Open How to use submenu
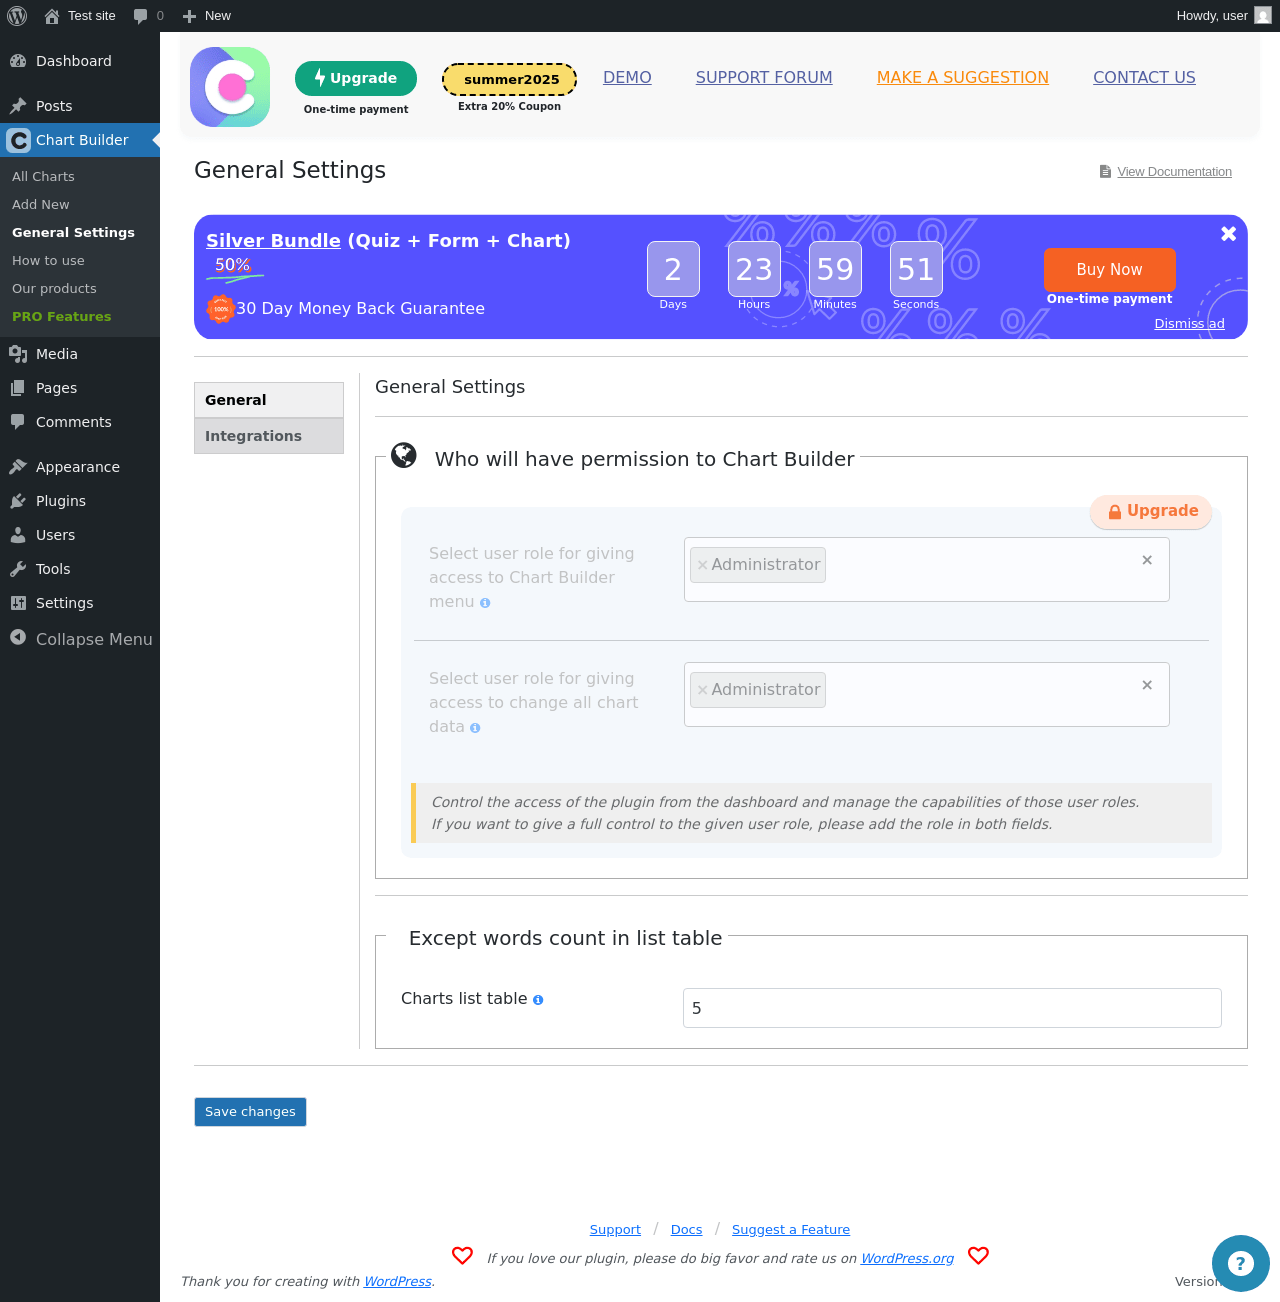The width and height of the screenshot is (1280, 1302). tap(48, 260)
